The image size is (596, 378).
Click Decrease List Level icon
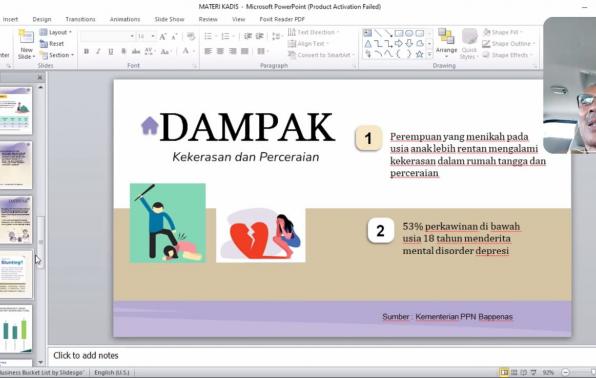[248, 37]
